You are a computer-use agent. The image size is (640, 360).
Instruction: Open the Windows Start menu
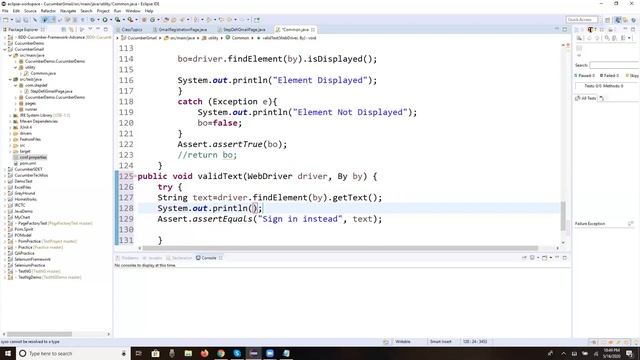[x=7, y=353]
